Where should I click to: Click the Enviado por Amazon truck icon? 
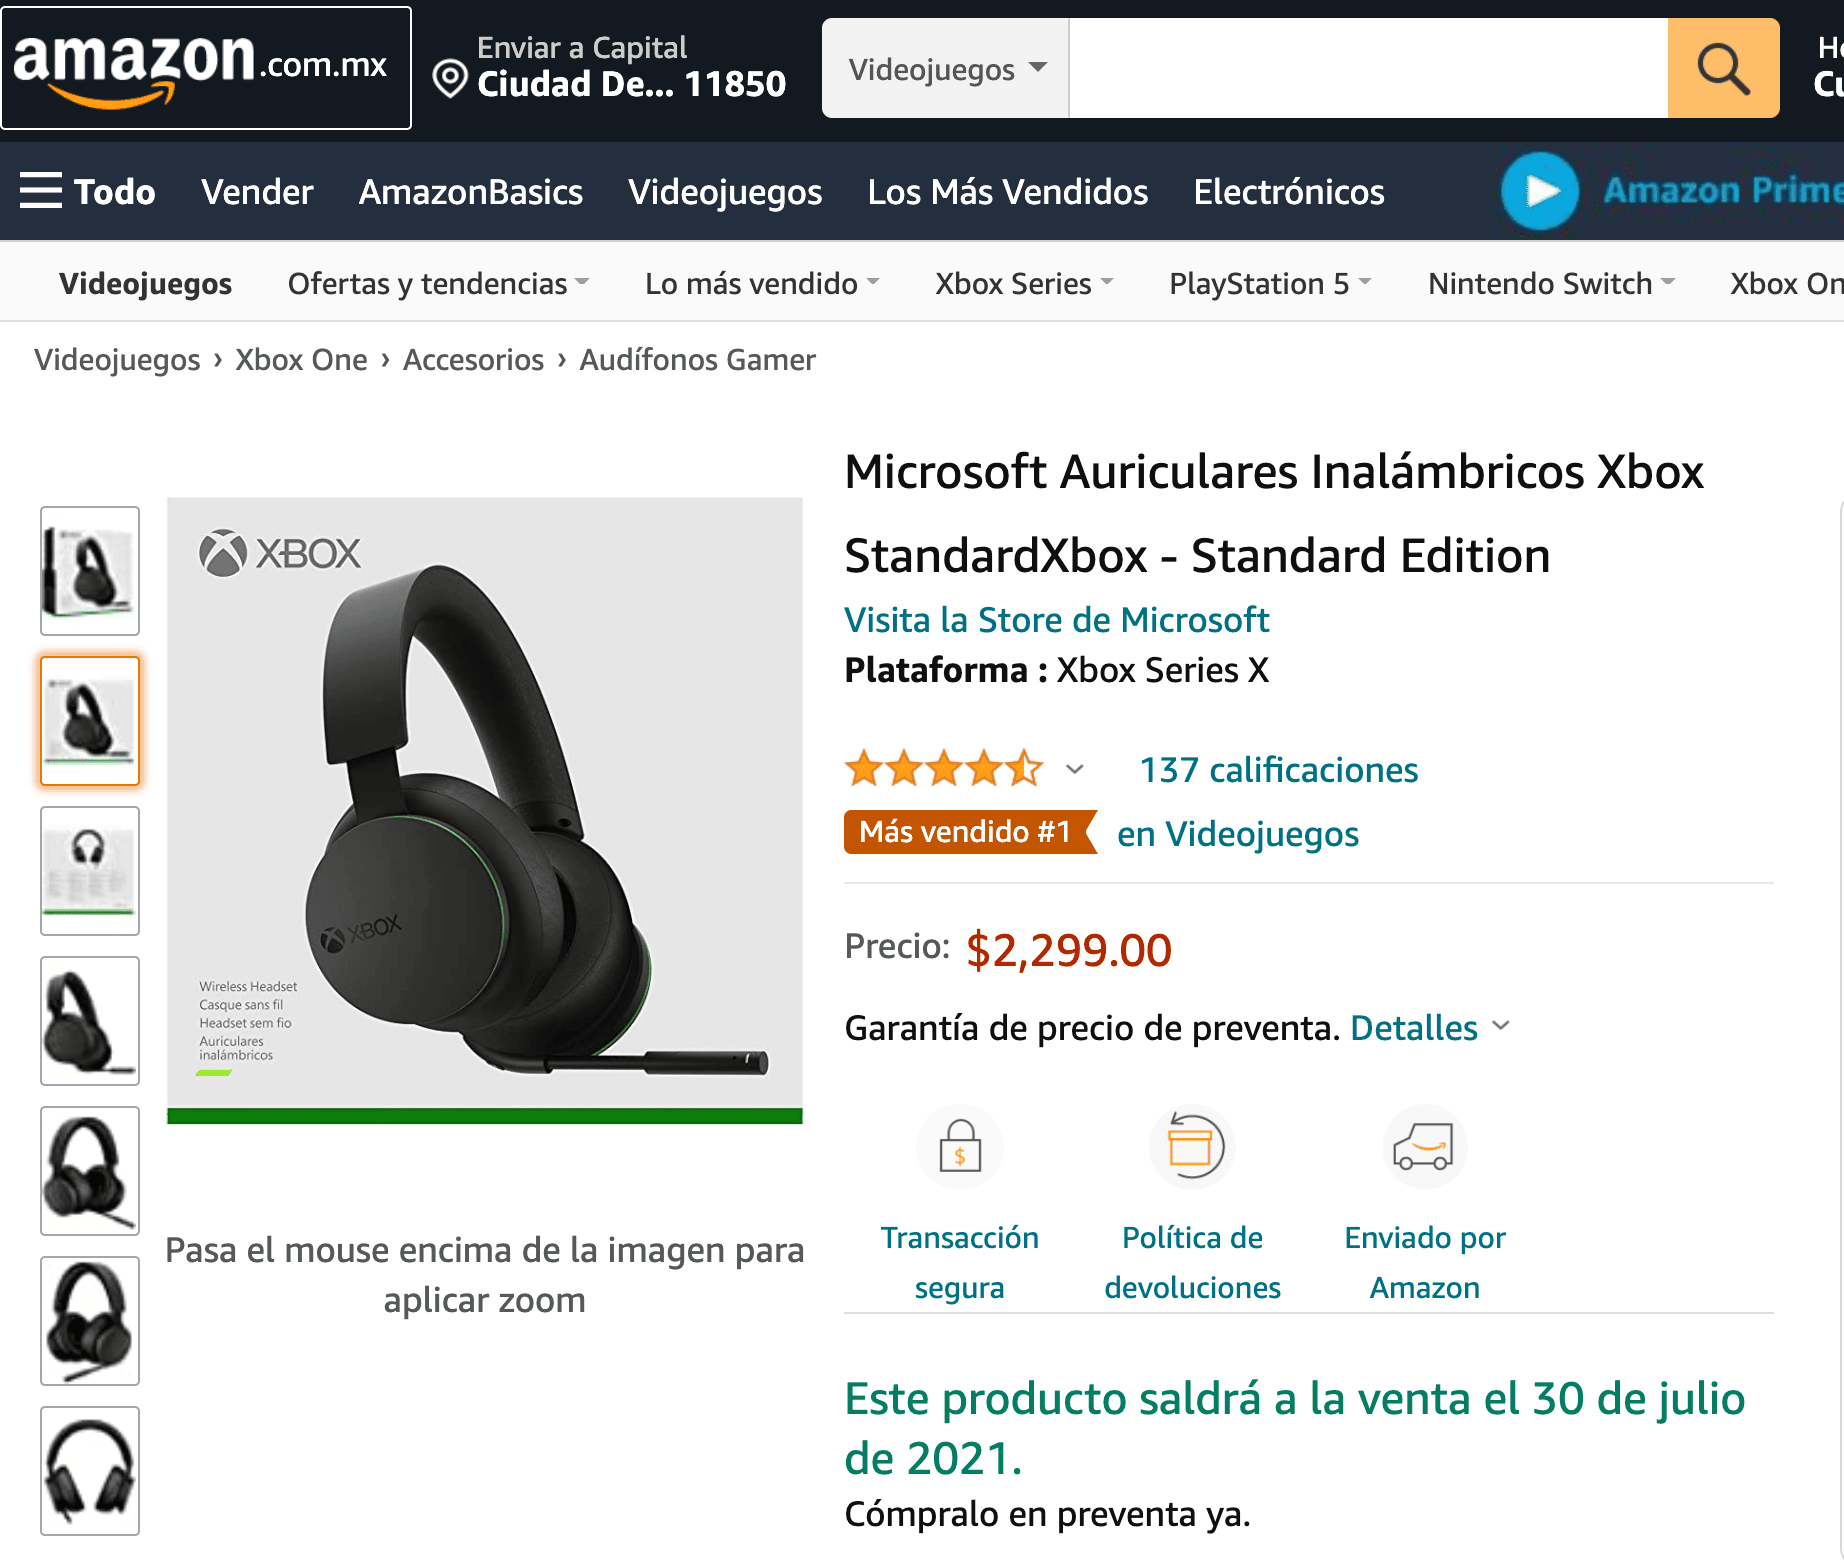coord(1424,1146)
